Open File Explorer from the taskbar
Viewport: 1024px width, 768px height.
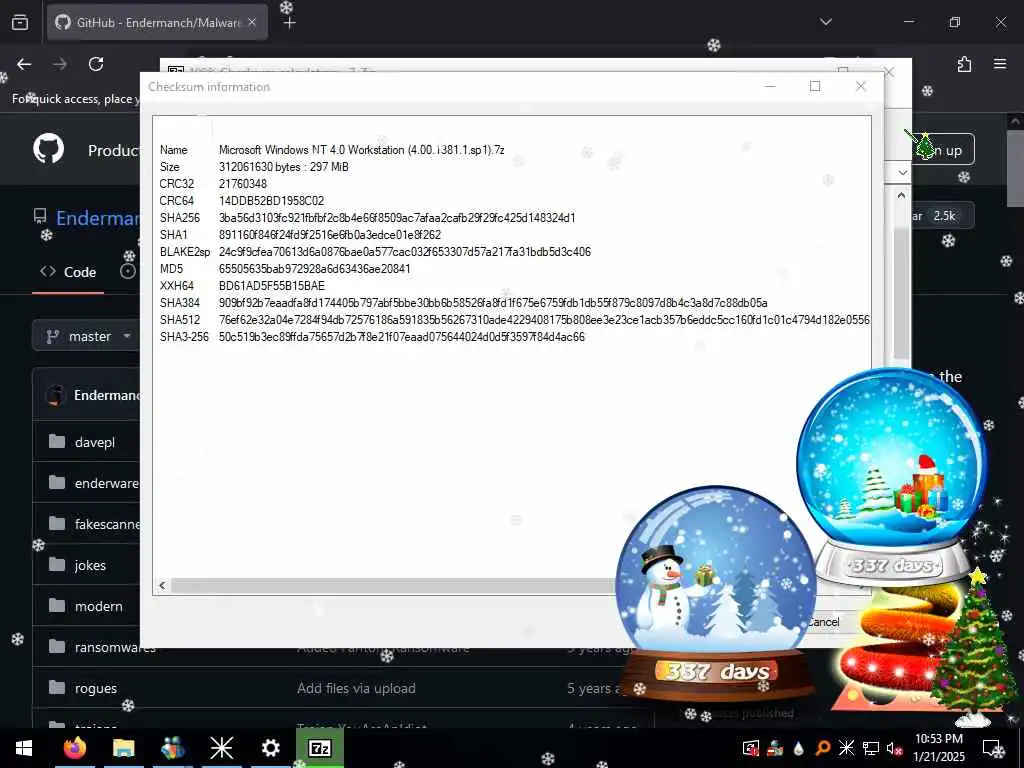coord(123,748)
